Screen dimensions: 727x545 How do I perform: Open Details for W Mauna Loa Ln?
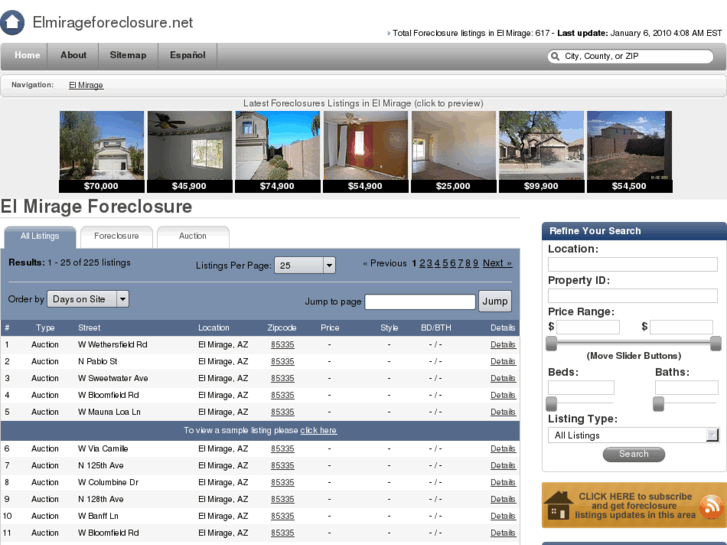click(x=503, y=412)
